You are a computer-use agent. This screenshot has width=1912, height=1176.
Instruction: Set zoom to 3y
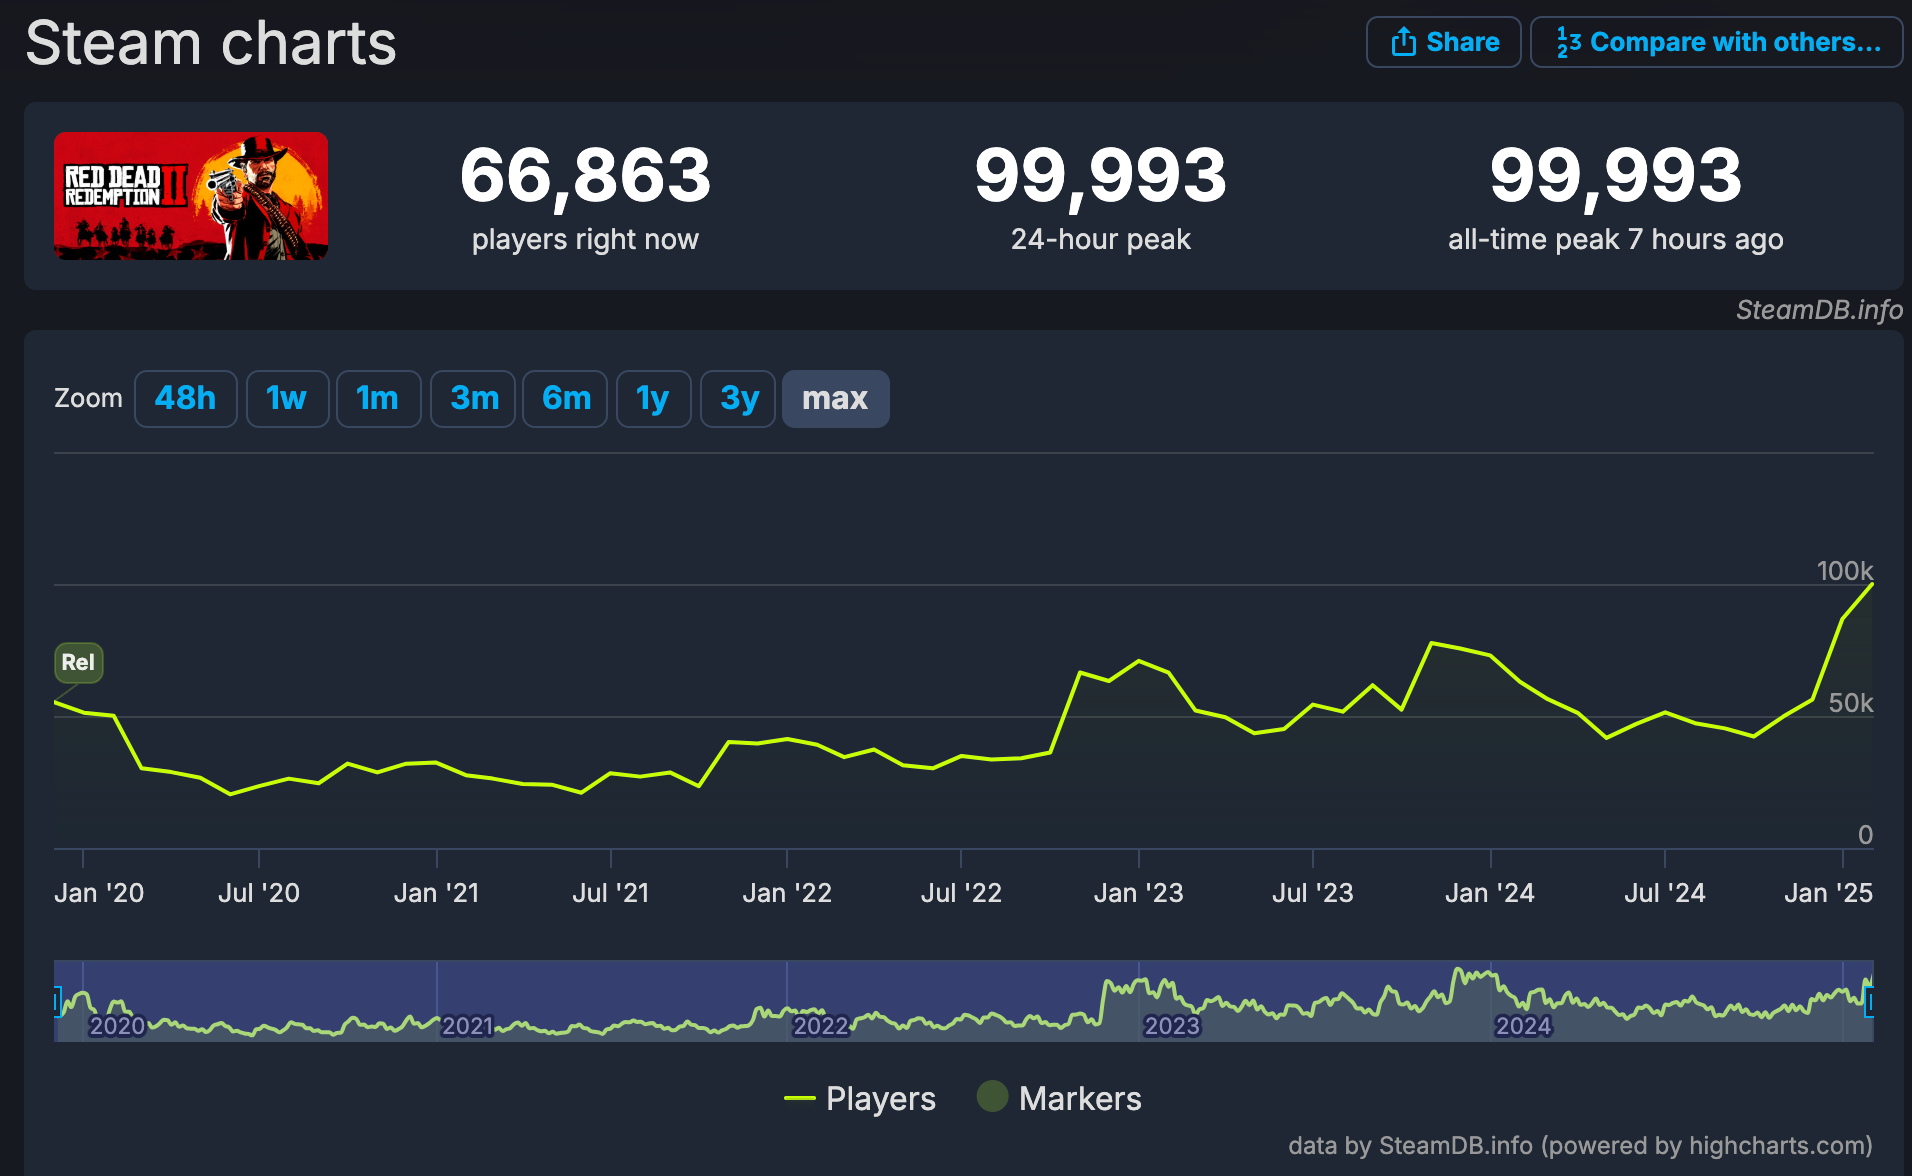[x=738, y=399]
